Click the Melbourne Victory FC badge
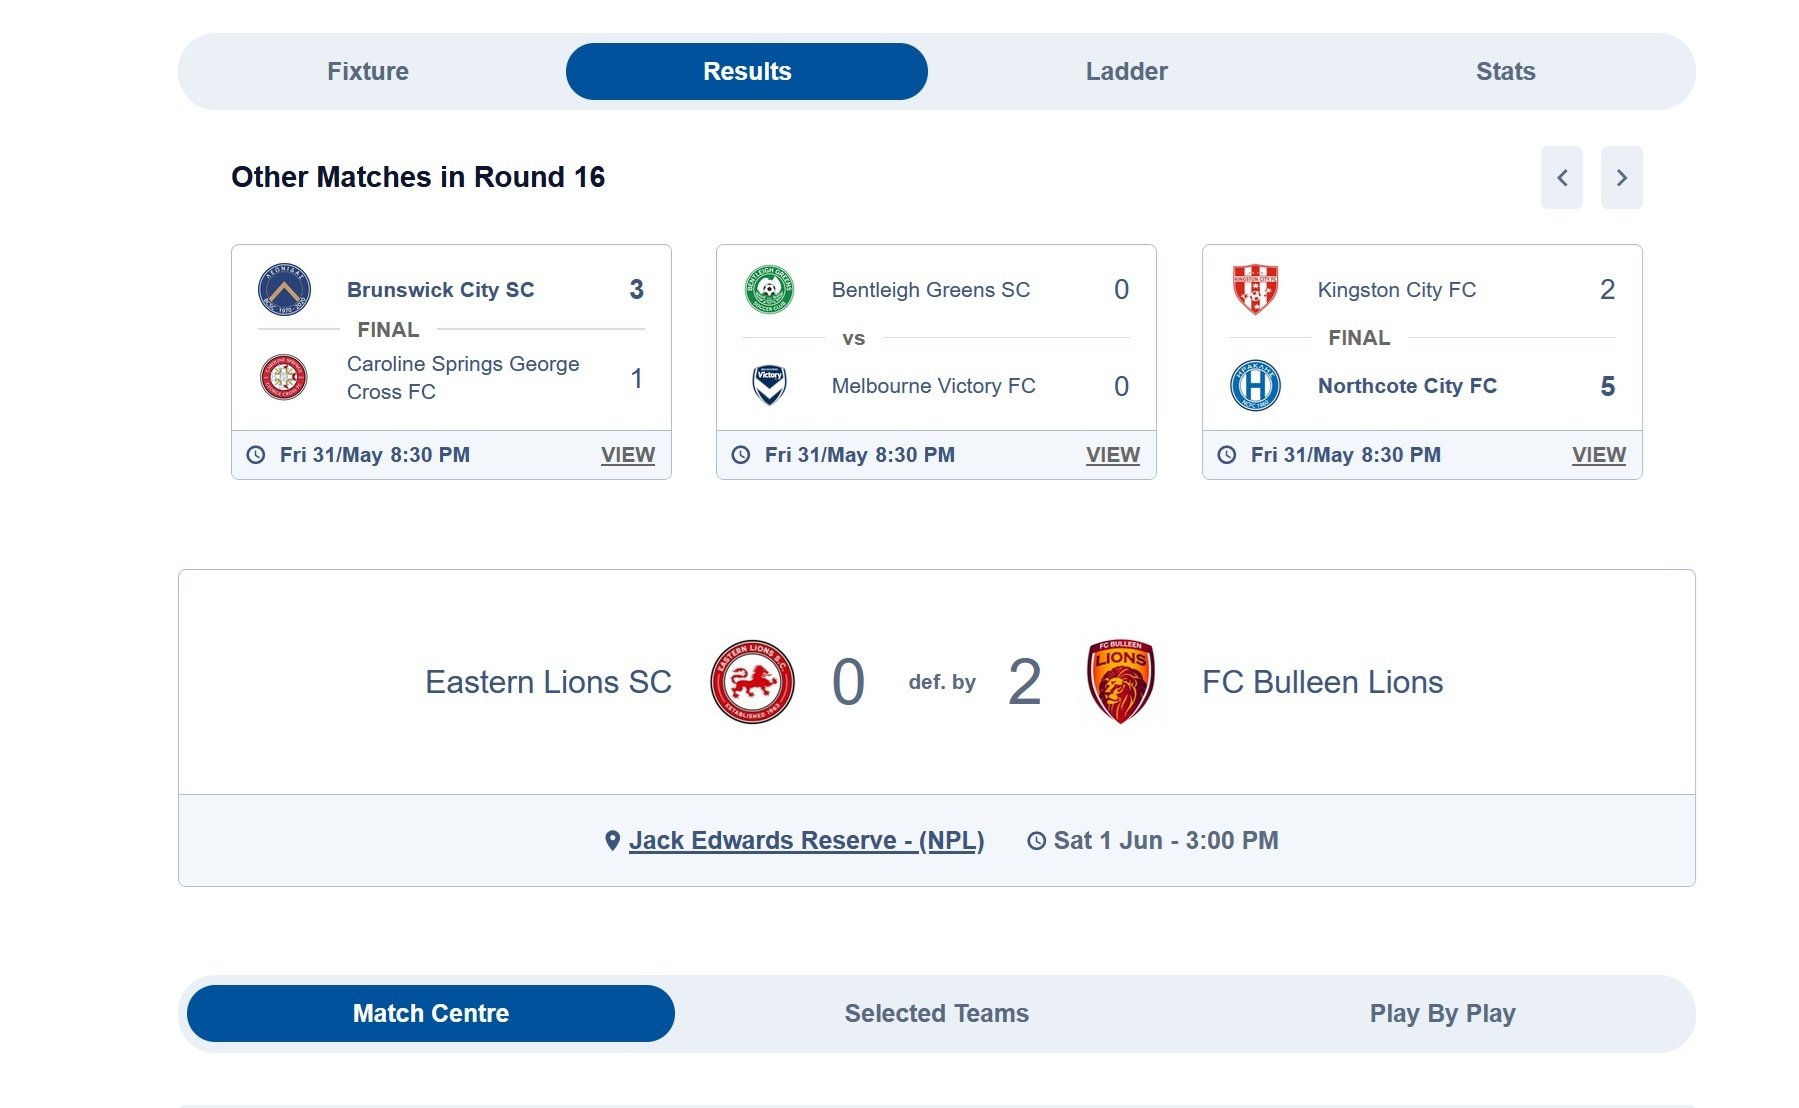 point(769,385)
